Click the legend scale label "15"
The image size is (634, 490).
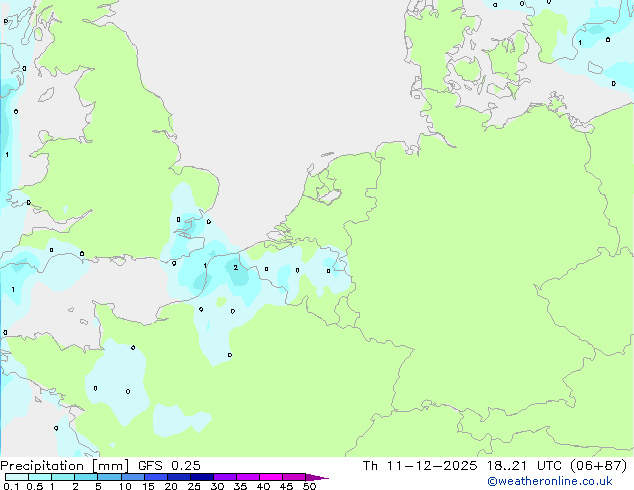(148, 486)
